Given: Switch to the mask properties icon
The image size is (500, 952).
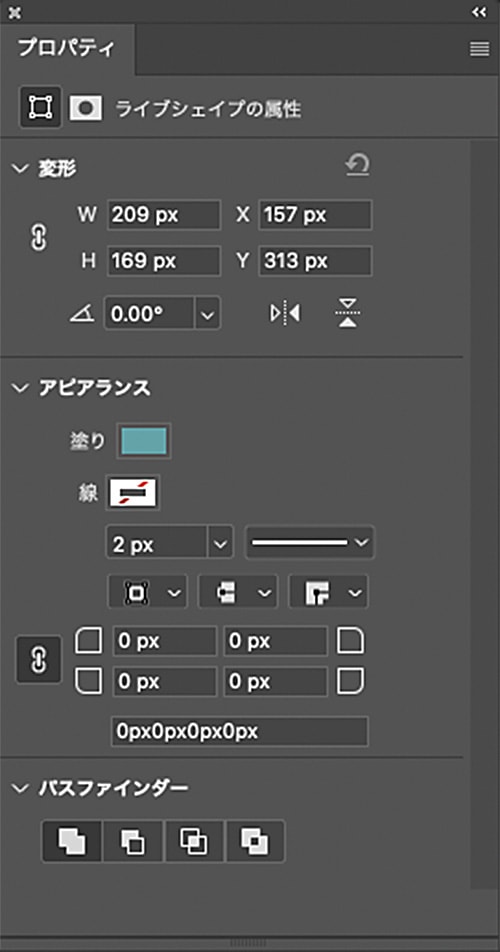Looking at the screenshot, I should (x=85, y=107).
